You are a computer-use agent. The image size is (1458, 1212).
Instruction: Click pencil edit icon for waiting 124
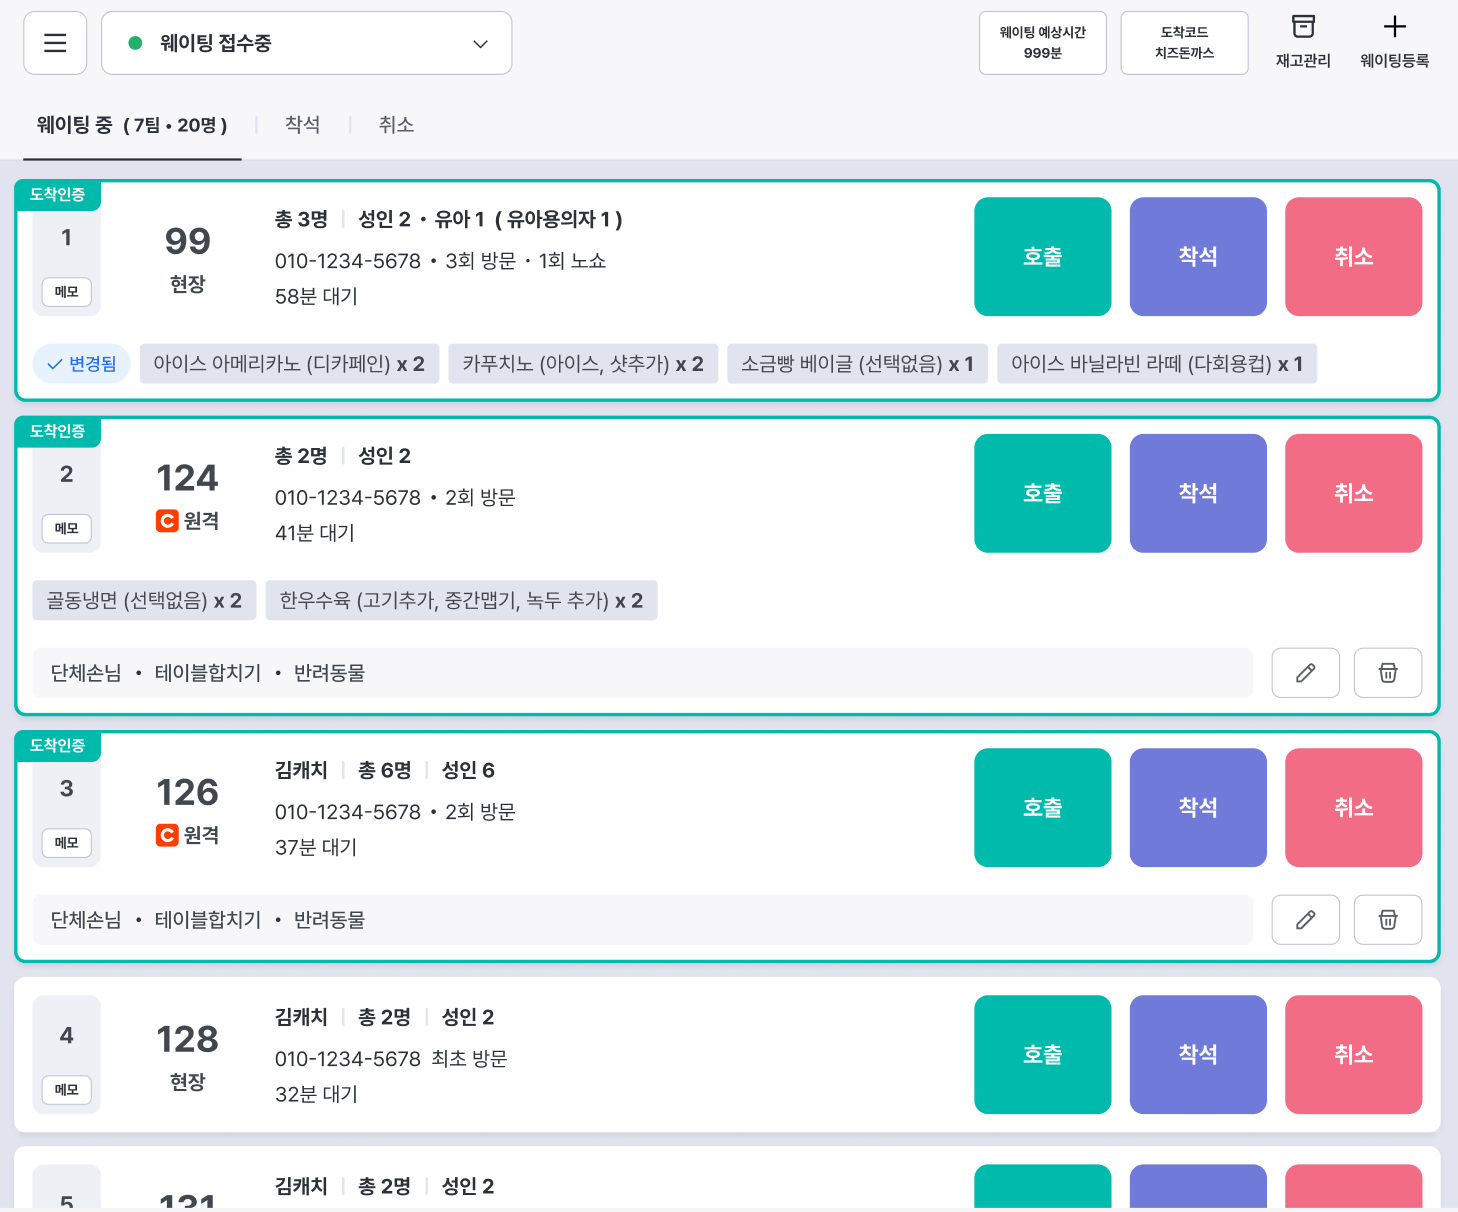(1305, 673)
